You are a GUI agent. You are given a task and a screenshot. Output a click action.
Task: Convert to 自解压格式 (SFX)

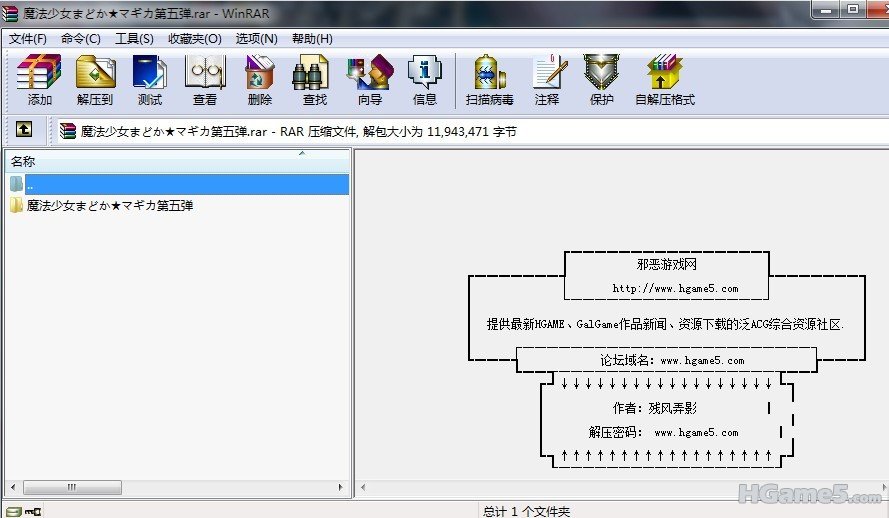pos(664,79)
